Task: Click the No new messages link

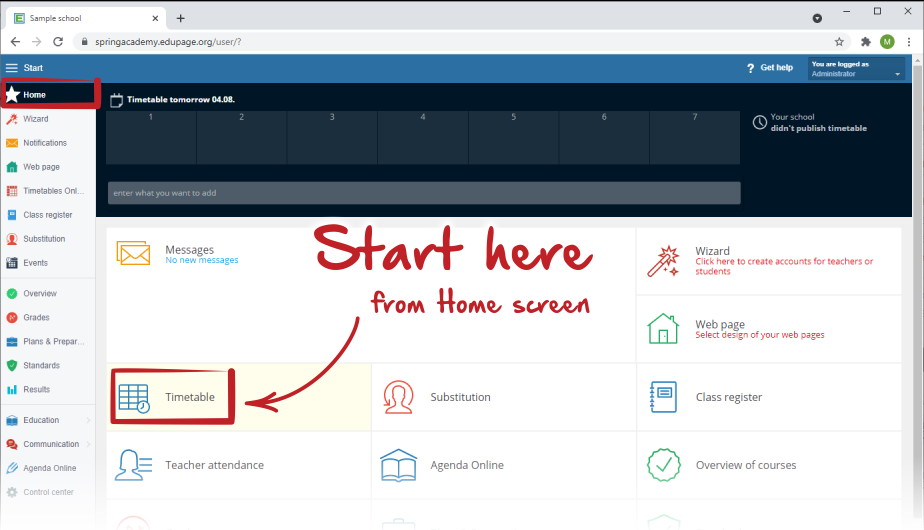Action: tap(202, 260)
